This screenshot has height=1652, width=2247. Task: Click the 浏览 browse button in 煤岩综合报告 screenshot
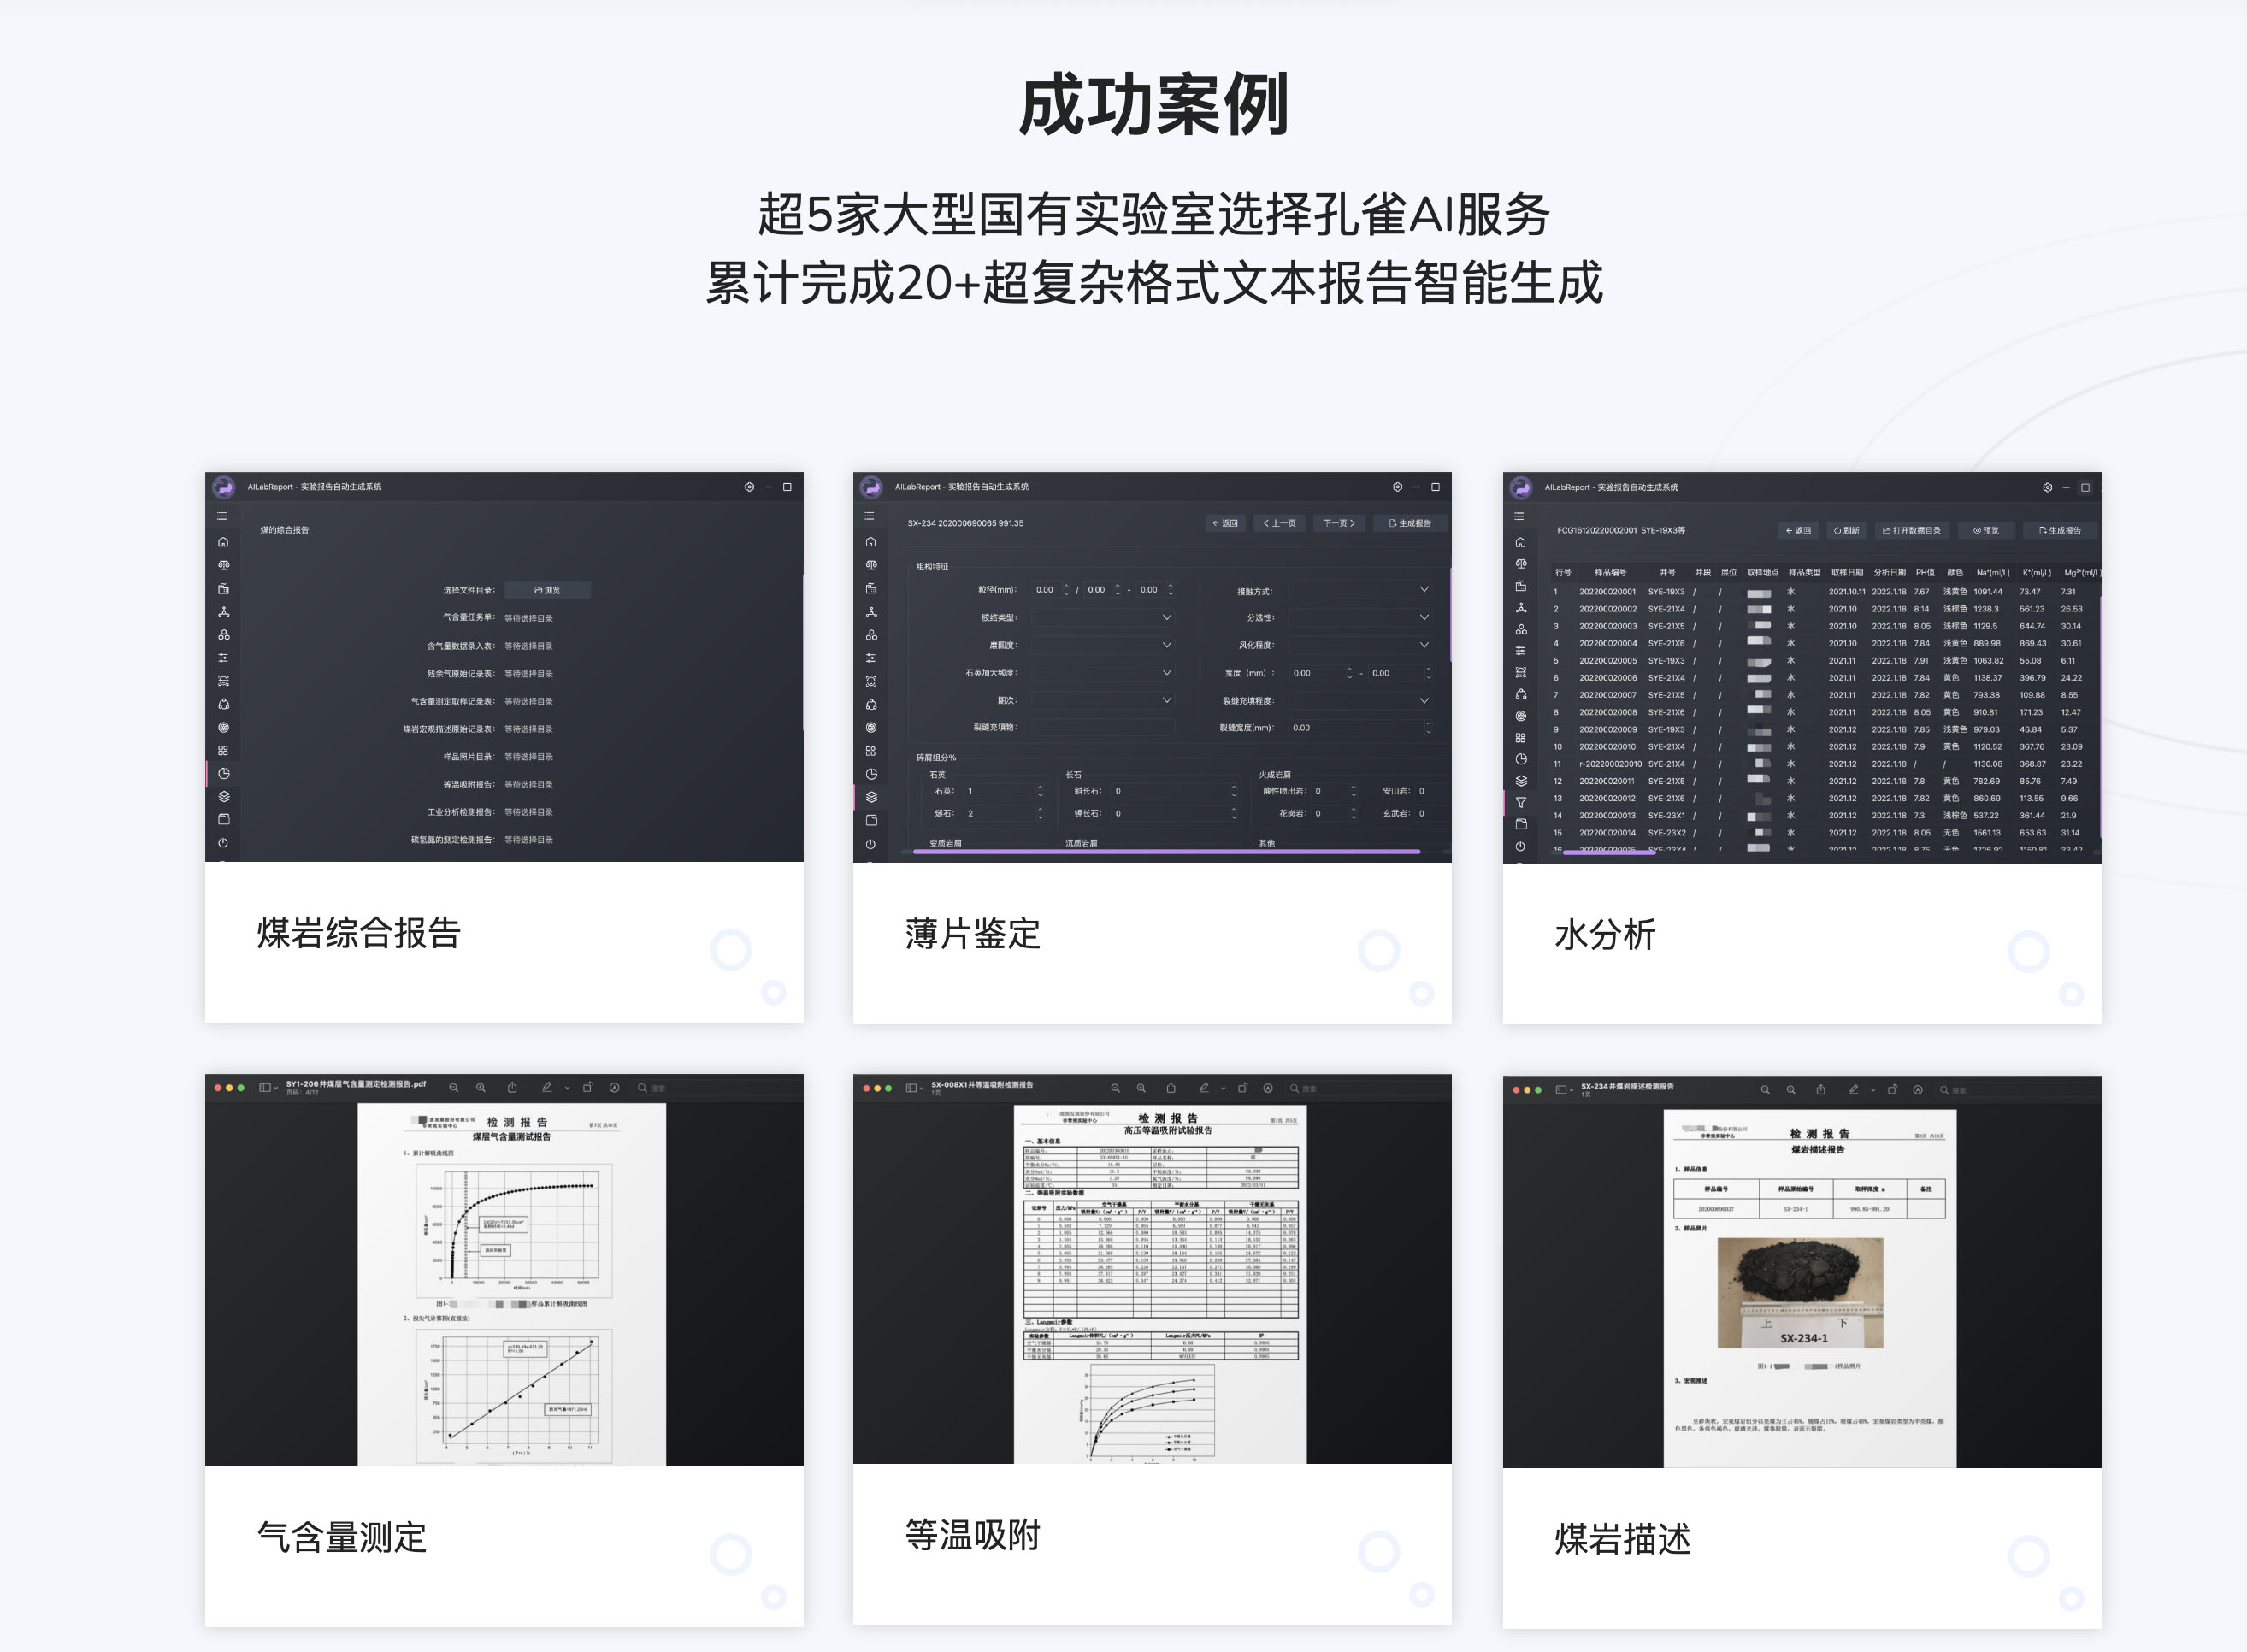[x=547, y=590]
